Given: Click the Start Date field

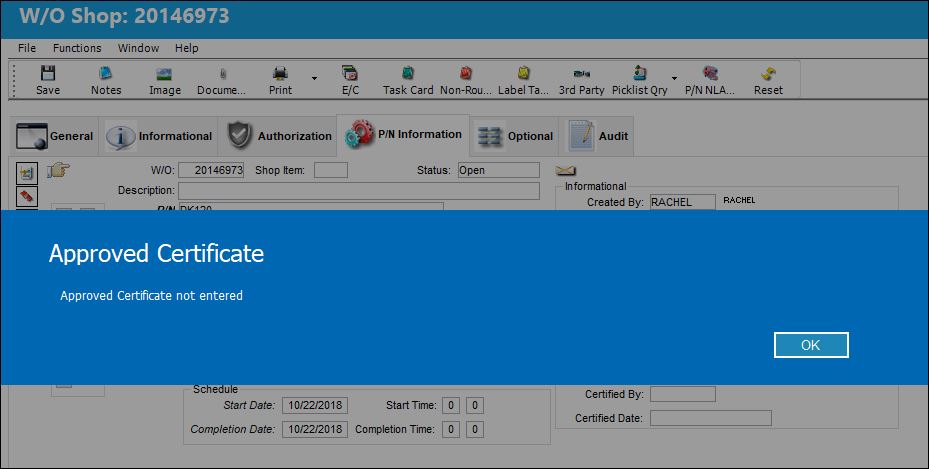Looking at the screenshot, I should point(315,406).
